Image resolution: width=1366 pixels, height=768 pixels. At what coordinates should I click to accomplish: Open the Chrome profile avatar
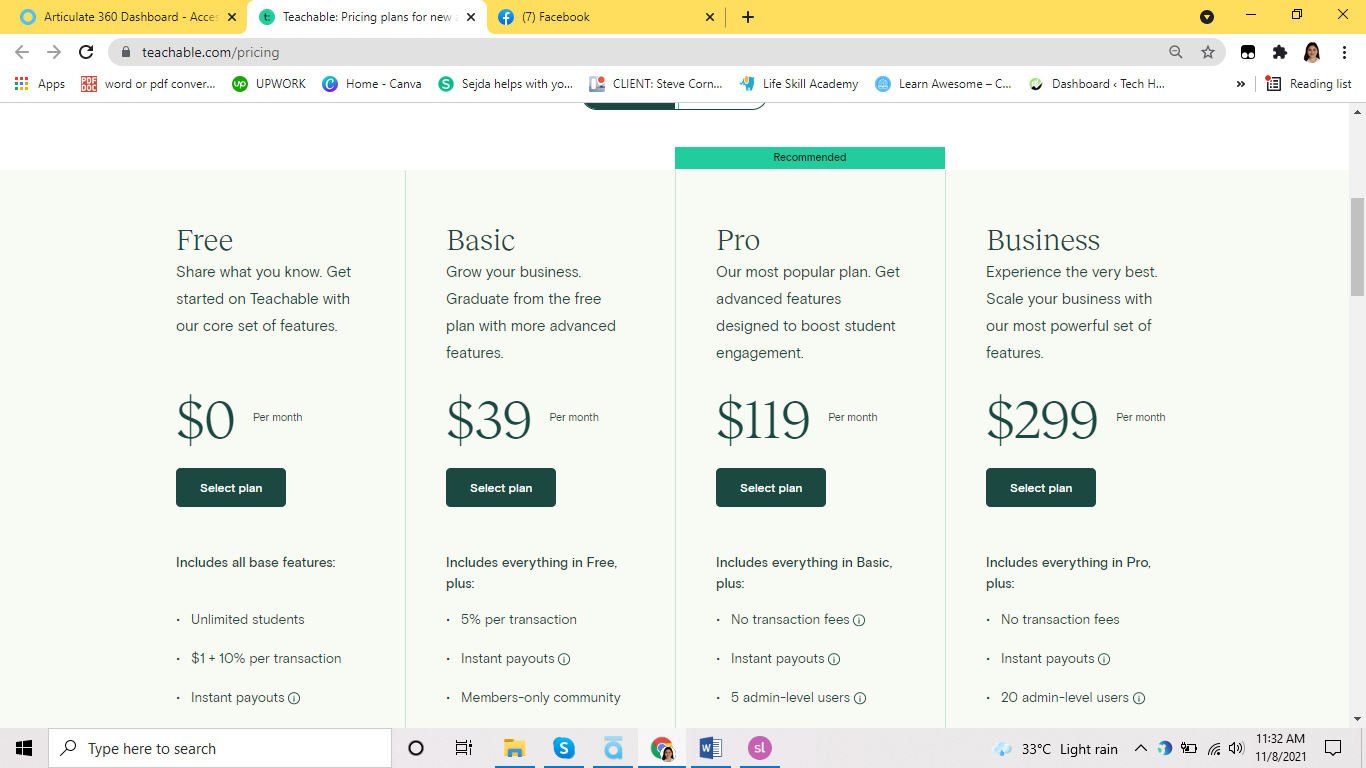point(1312,52)
